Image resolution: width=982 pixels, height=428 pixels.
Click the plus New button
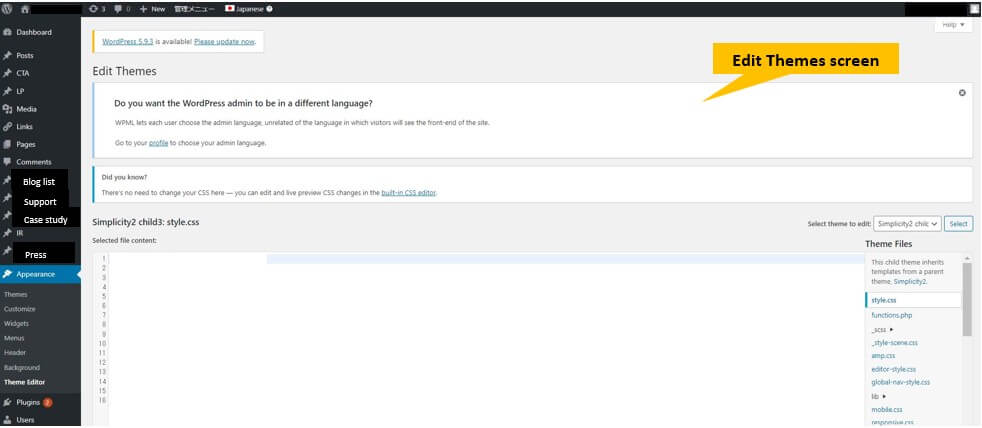(152, 9)
